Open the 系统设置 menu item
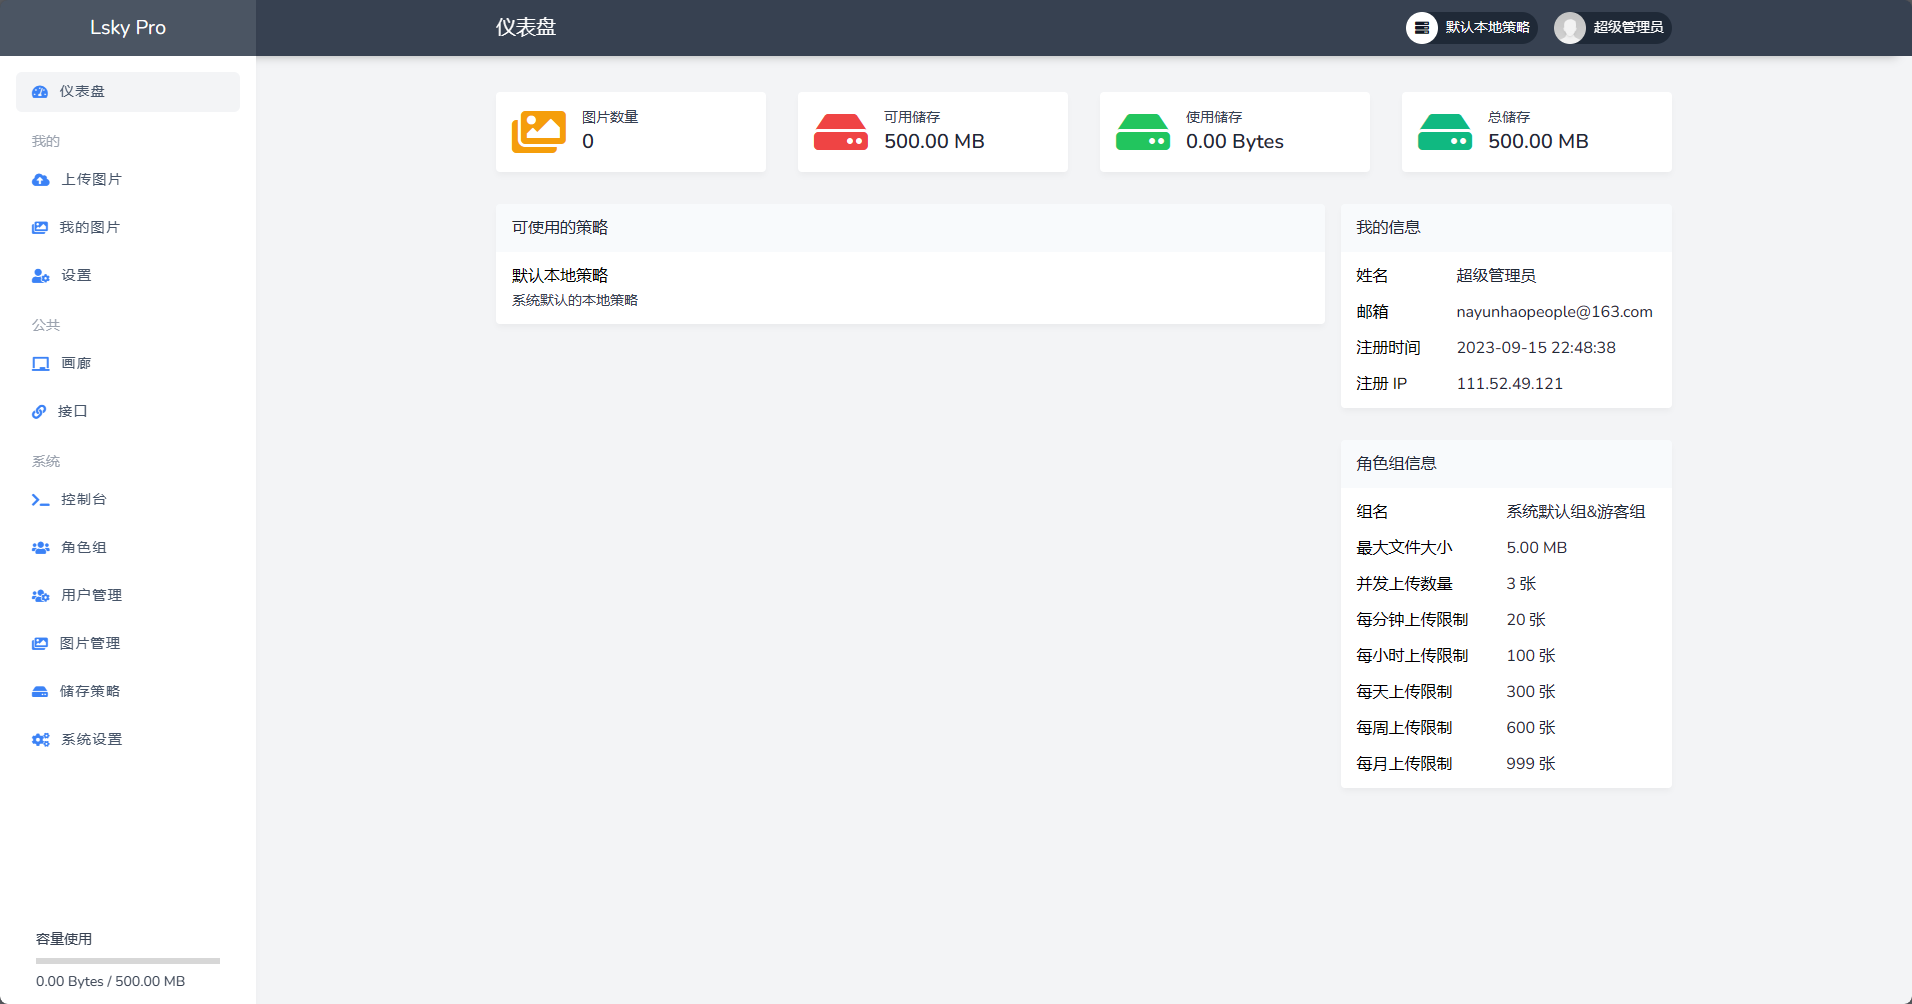 click(128, 740)
